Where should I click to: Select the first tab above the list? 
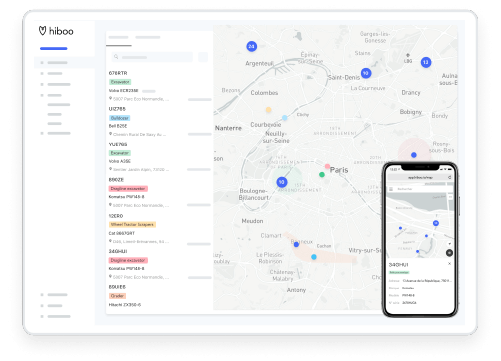pos(119,38)
